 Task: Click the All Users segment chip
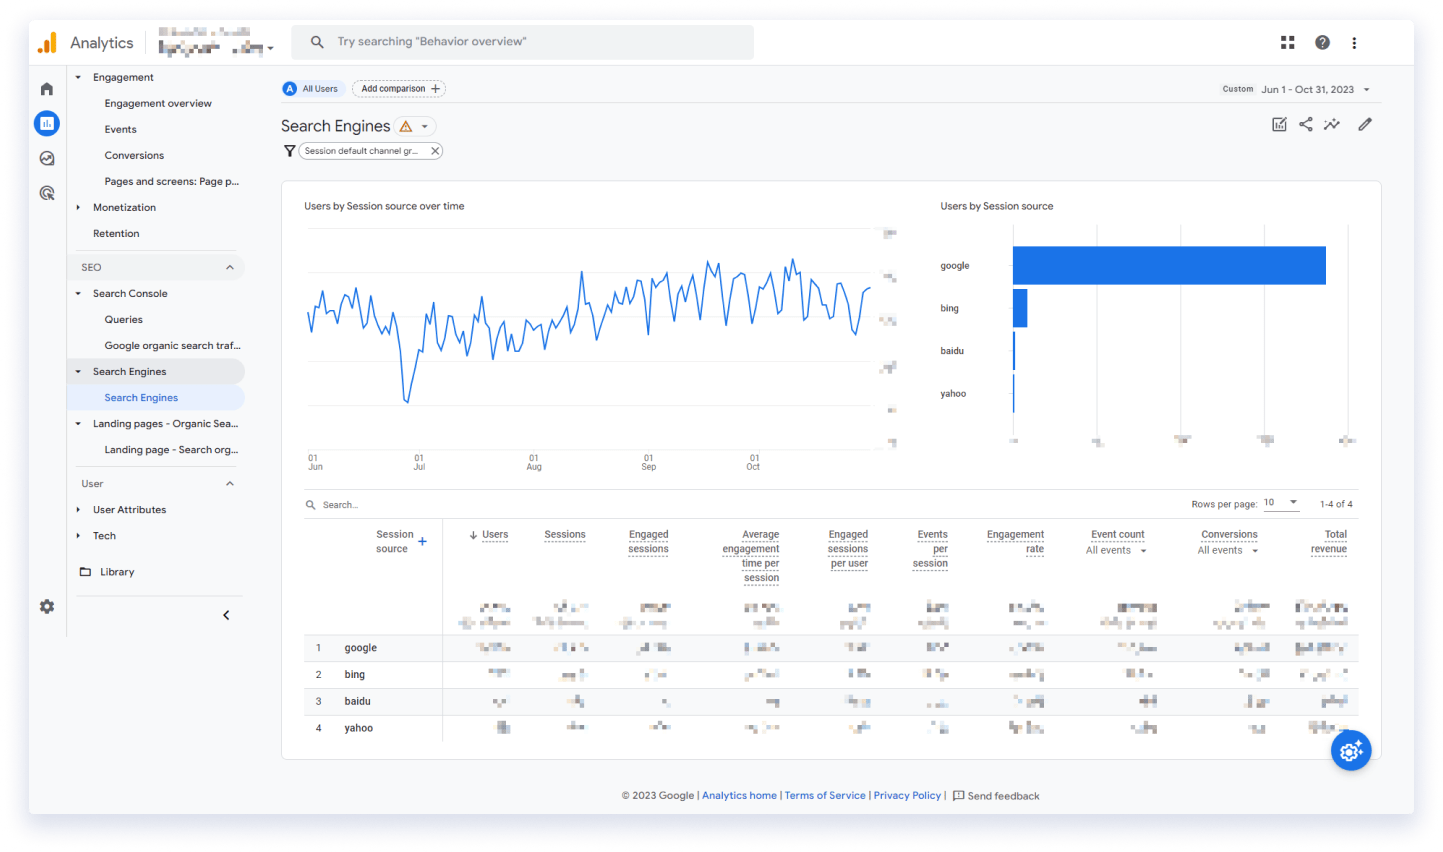pos(314,89)
